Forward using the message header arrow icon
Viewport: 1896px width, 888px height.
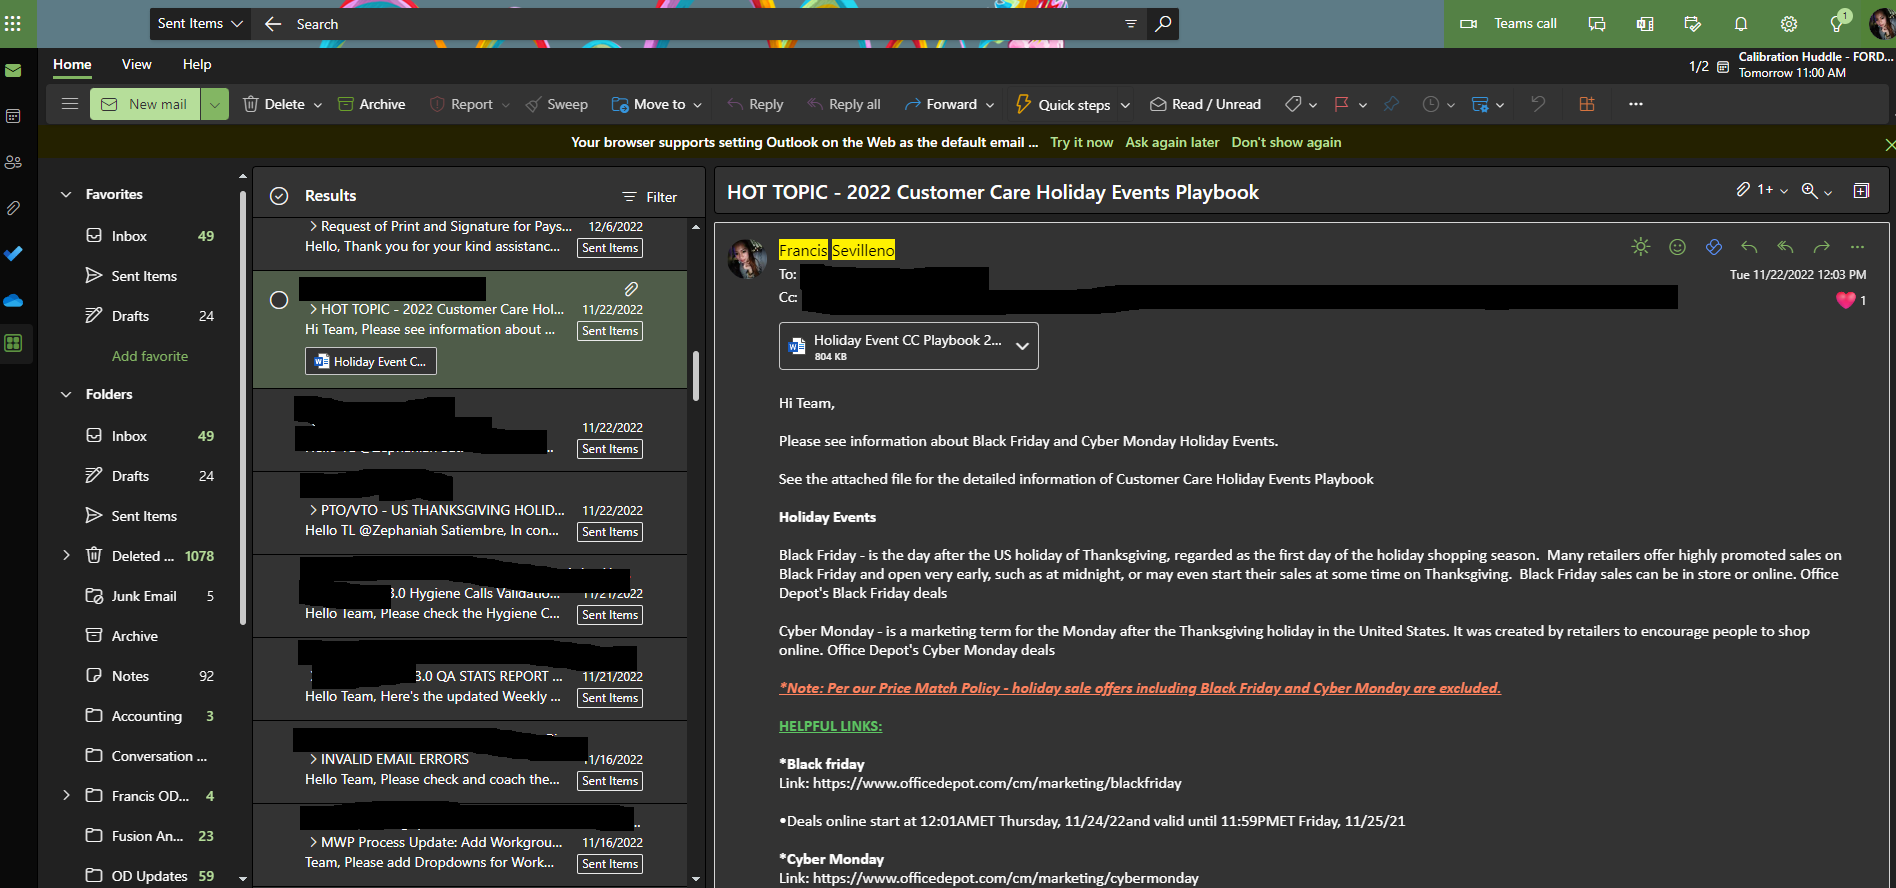click(1821, 247)
